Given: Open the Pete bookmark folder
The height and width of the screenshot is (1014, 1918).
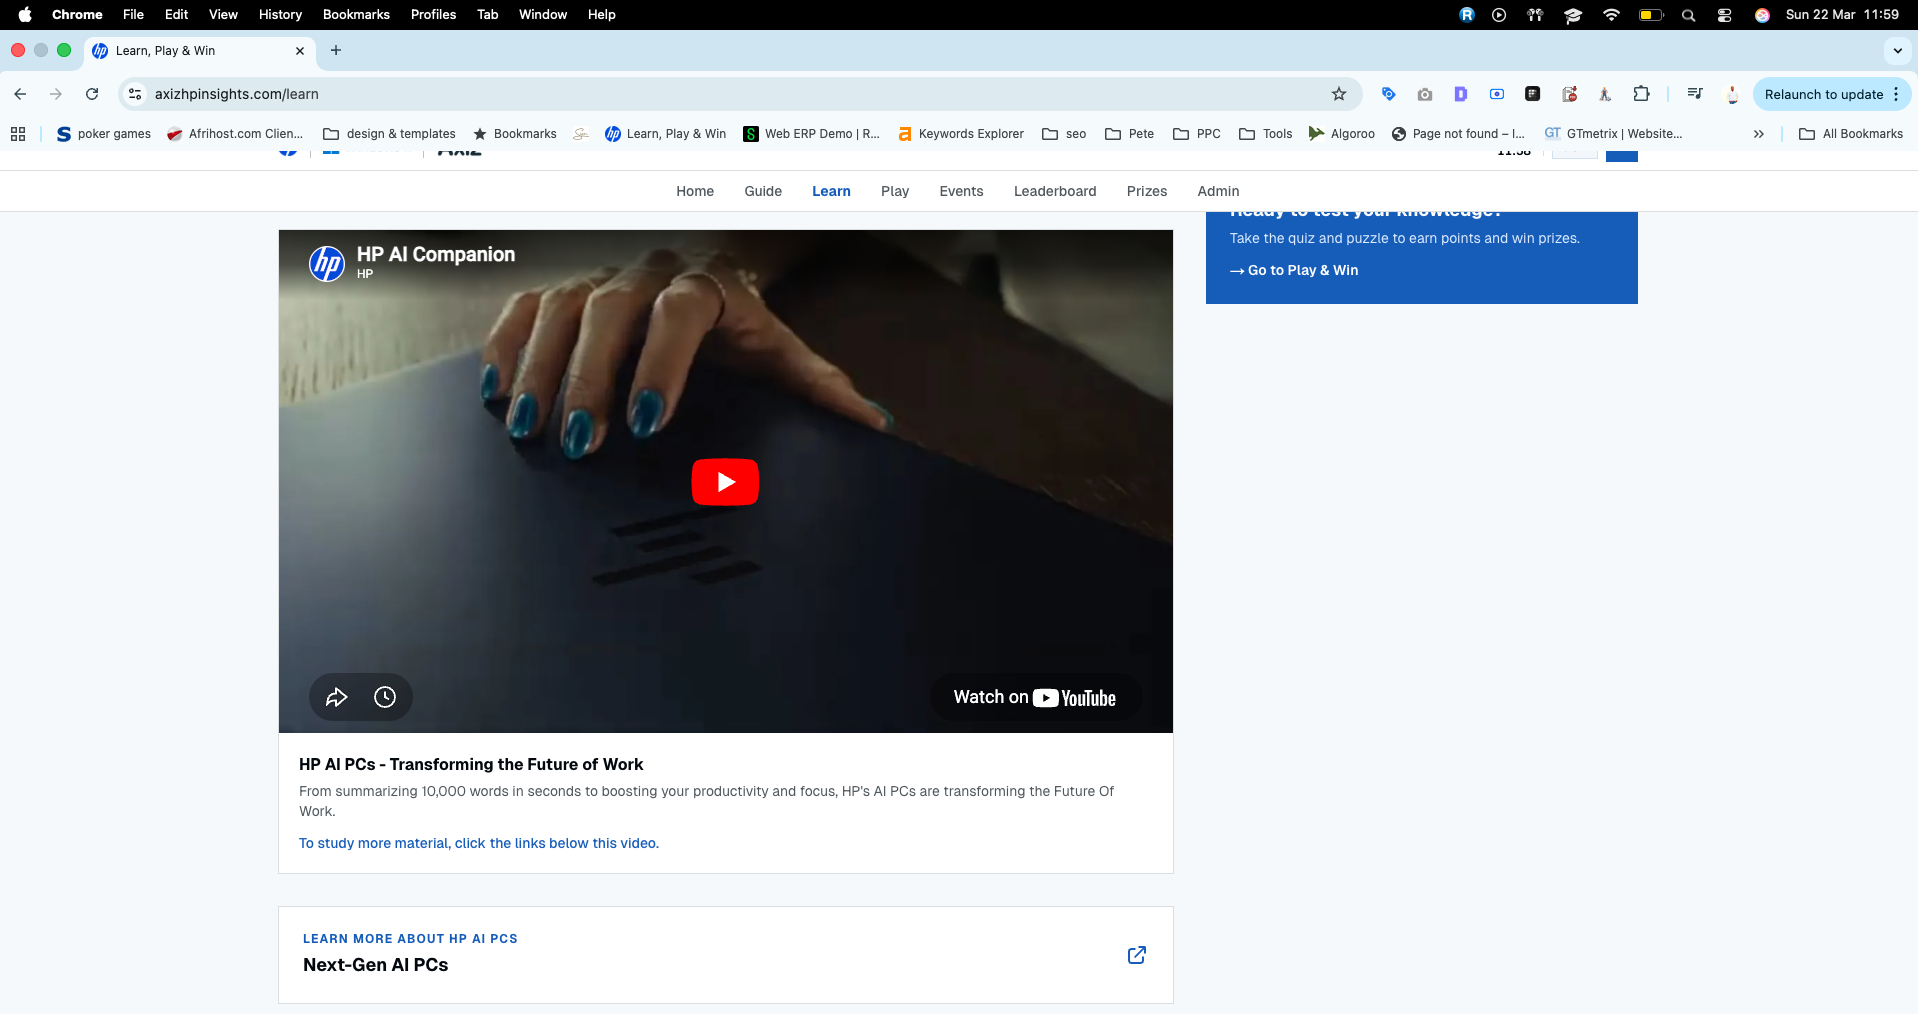Looking at the screenshot, I should (x=1129, y=134).
